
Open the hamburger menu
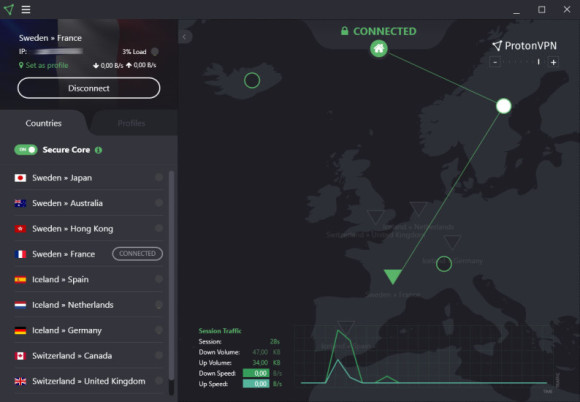(26, 9)
